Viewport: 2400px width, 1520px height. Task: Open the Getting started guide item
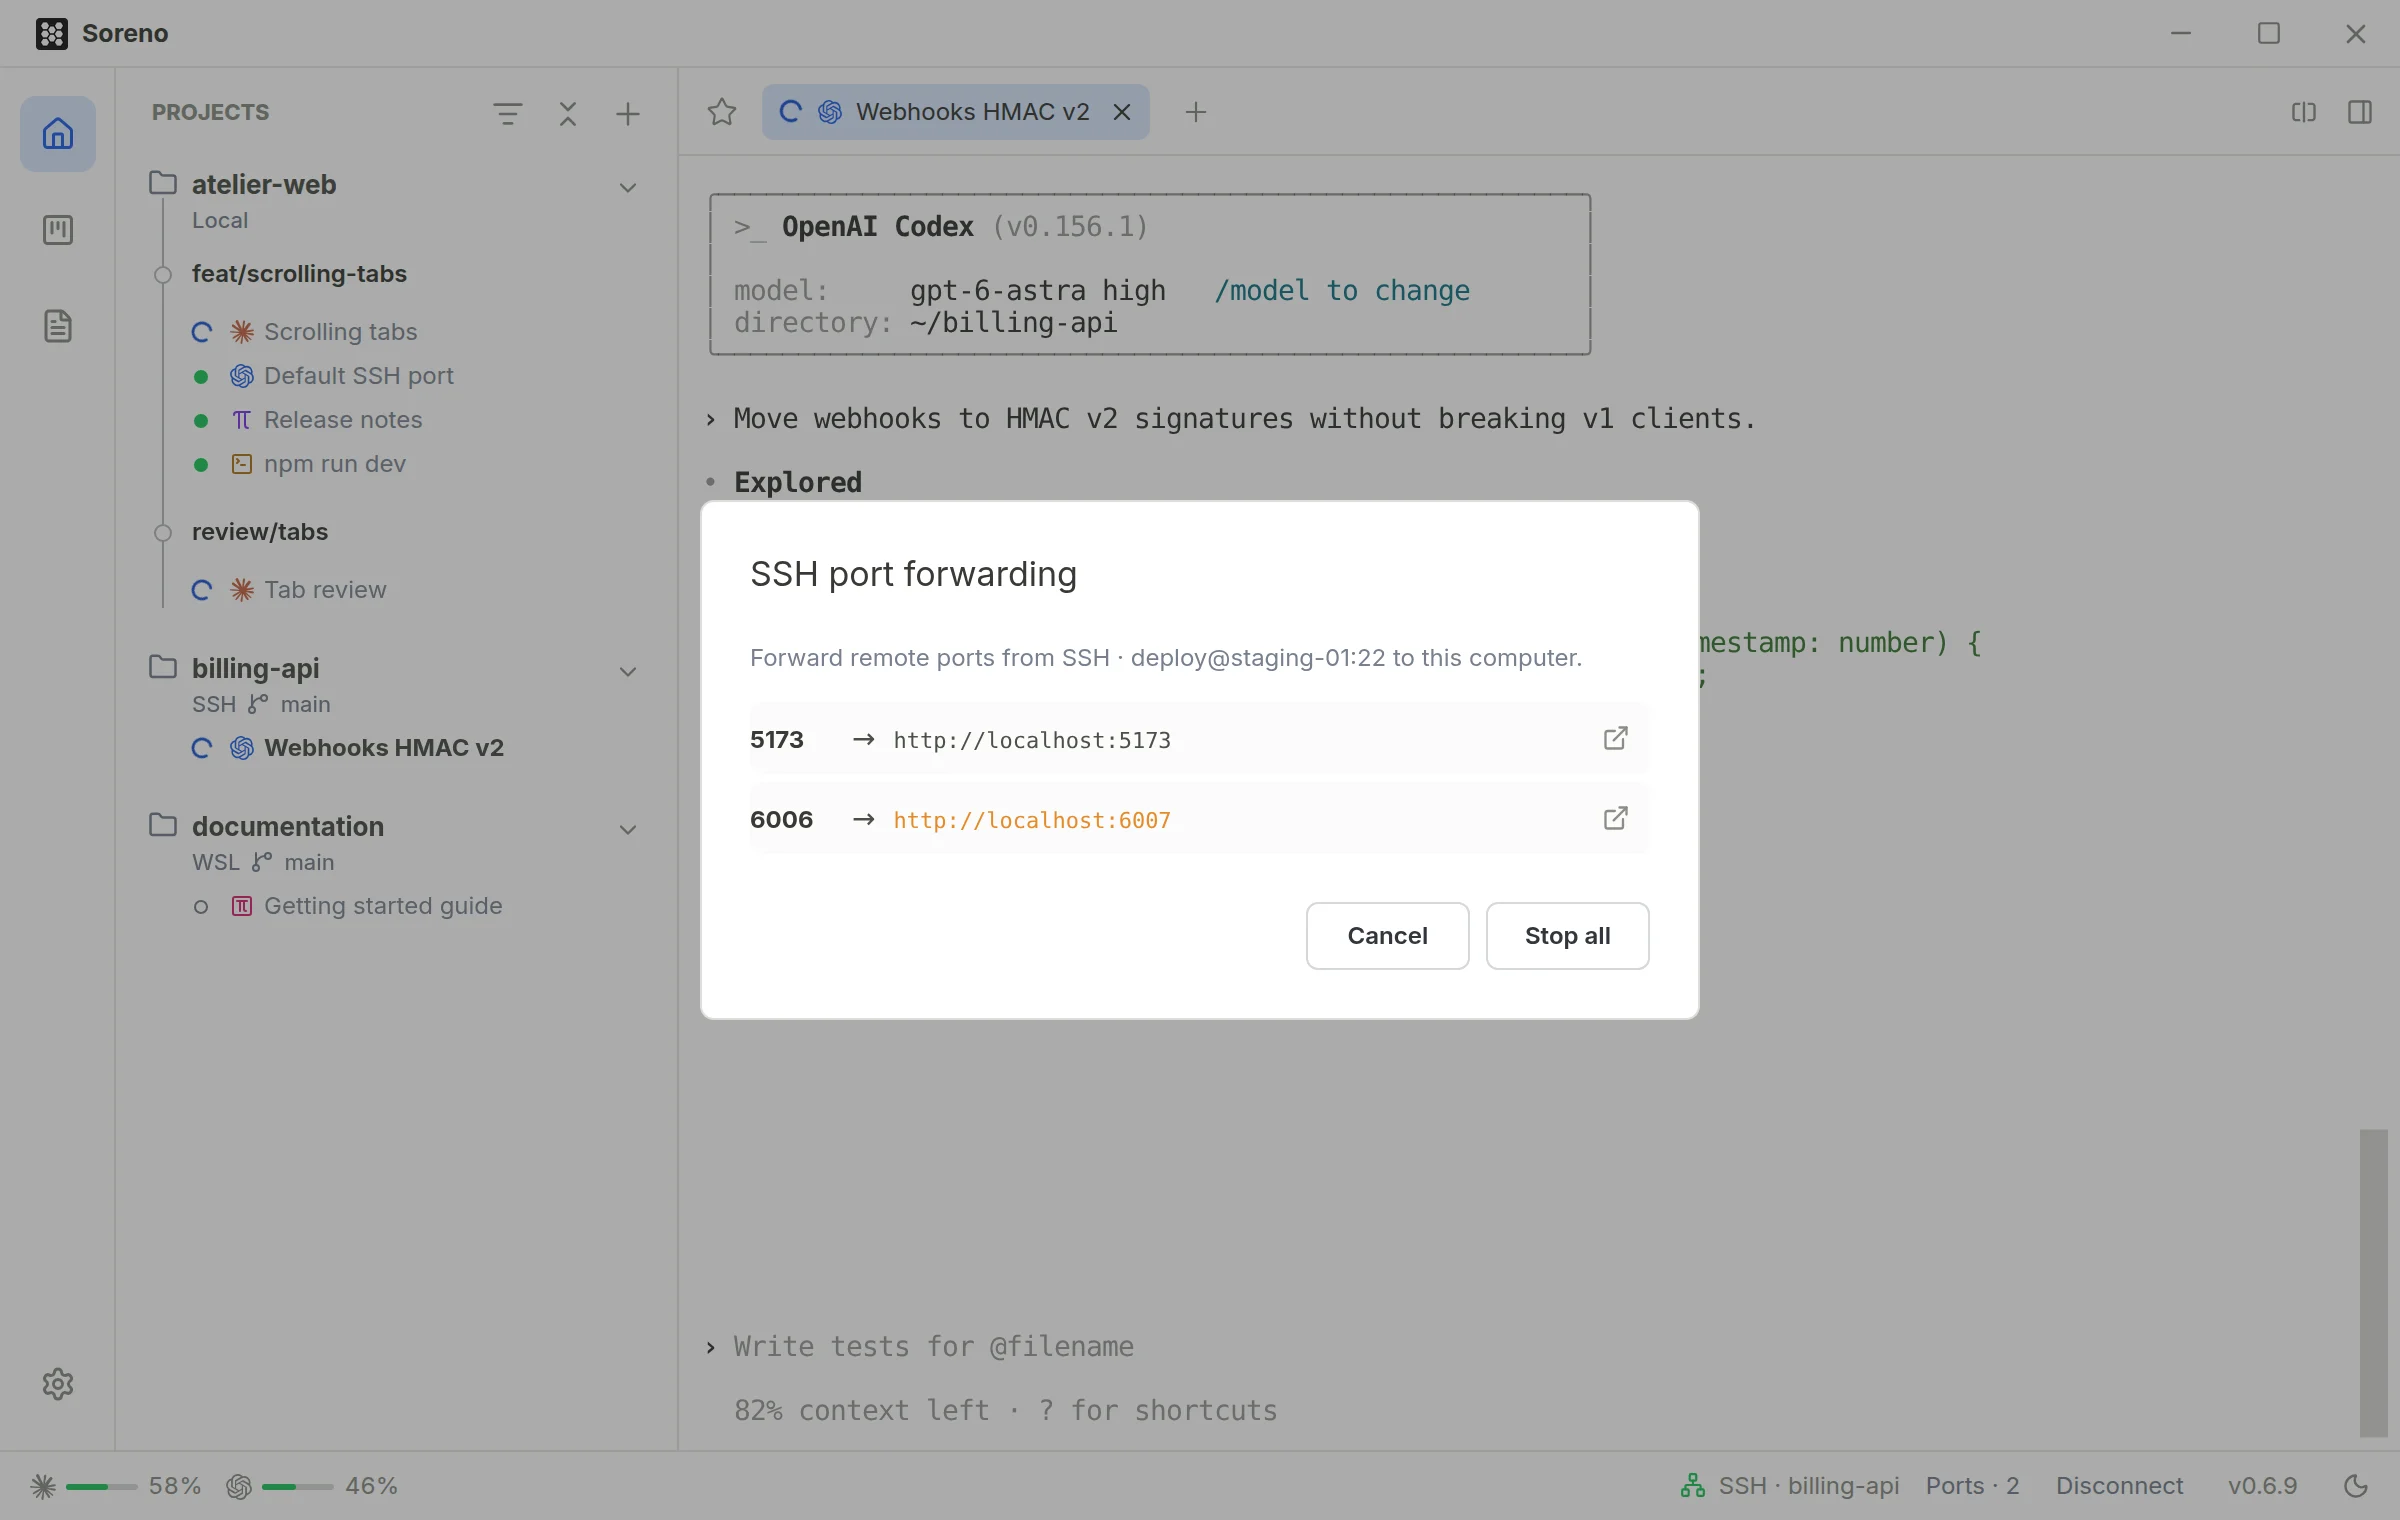[382, 906]
